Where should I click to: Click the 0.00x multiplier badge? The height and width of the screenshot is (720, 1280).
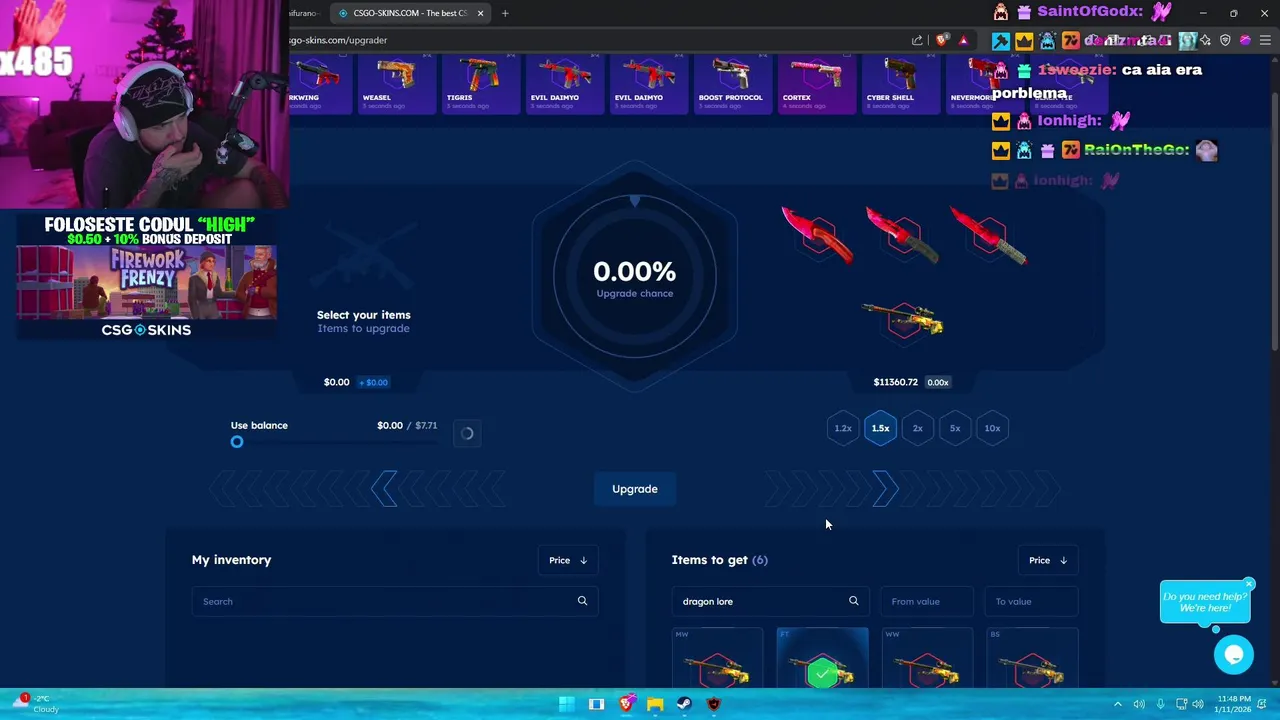(938, 382)
